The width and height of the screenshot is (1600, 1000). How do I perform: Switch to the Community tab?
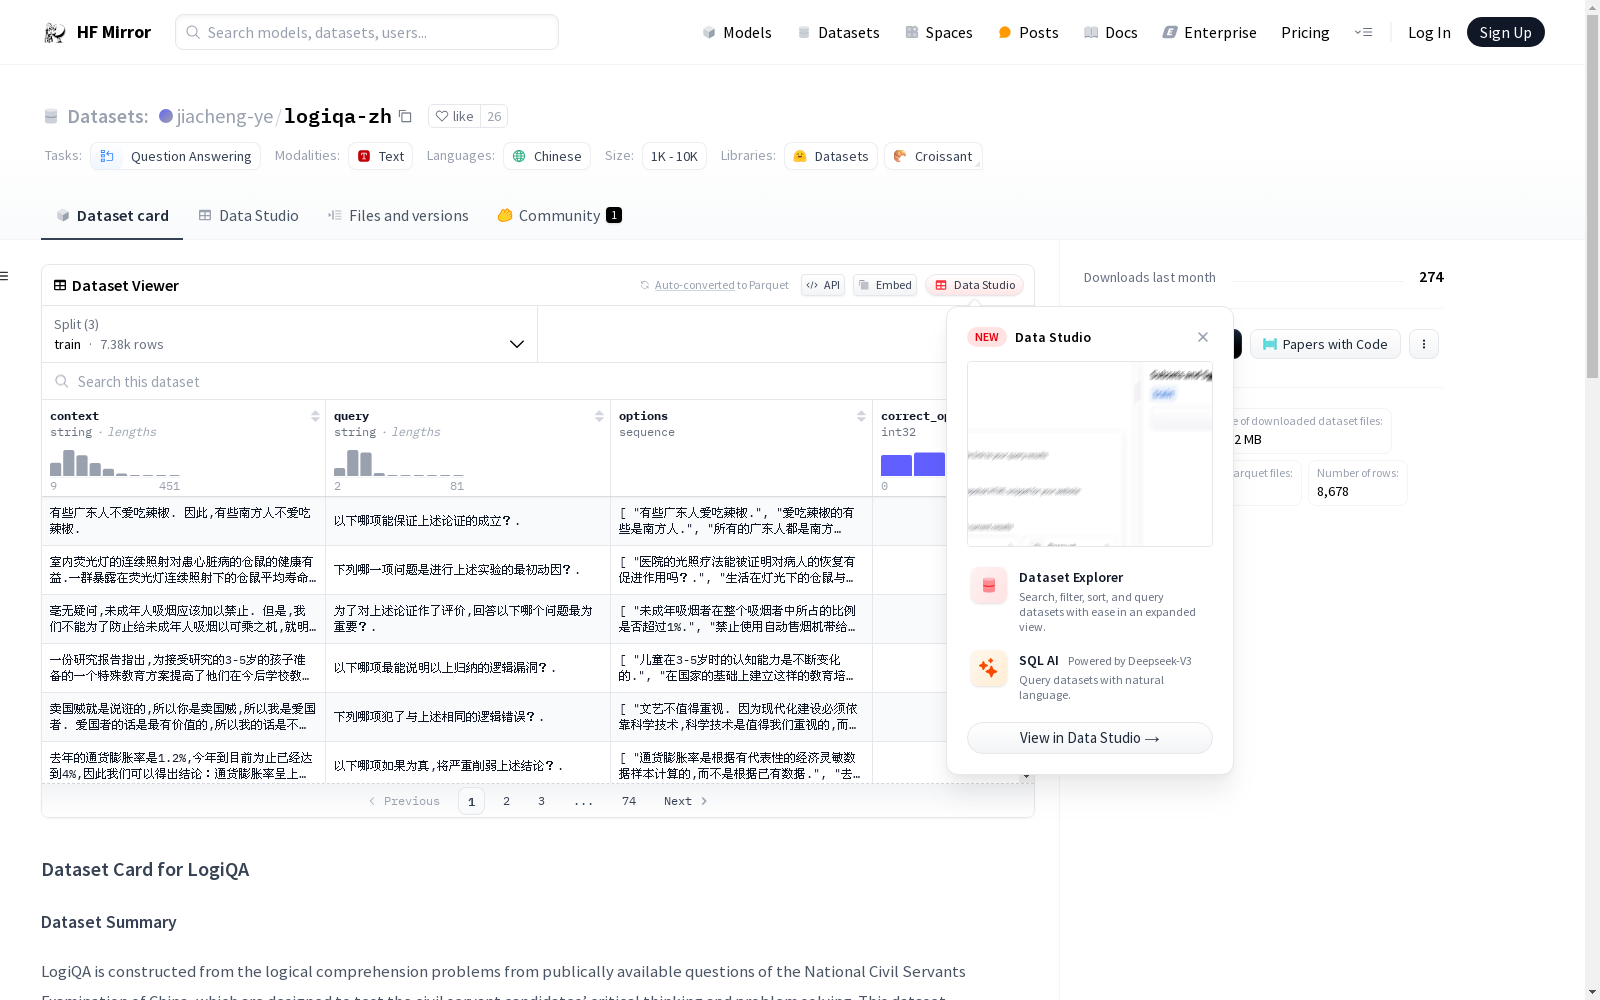(559, 215)
